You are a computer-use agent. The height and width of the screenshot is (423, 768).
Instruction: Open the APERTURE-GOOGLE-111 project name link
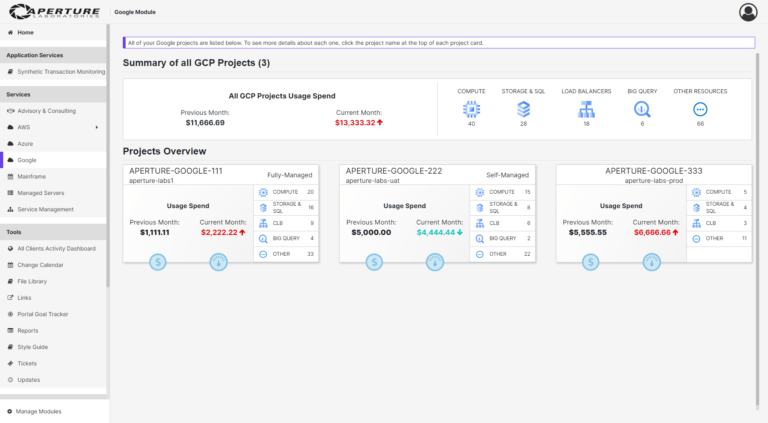coord(176,171)
